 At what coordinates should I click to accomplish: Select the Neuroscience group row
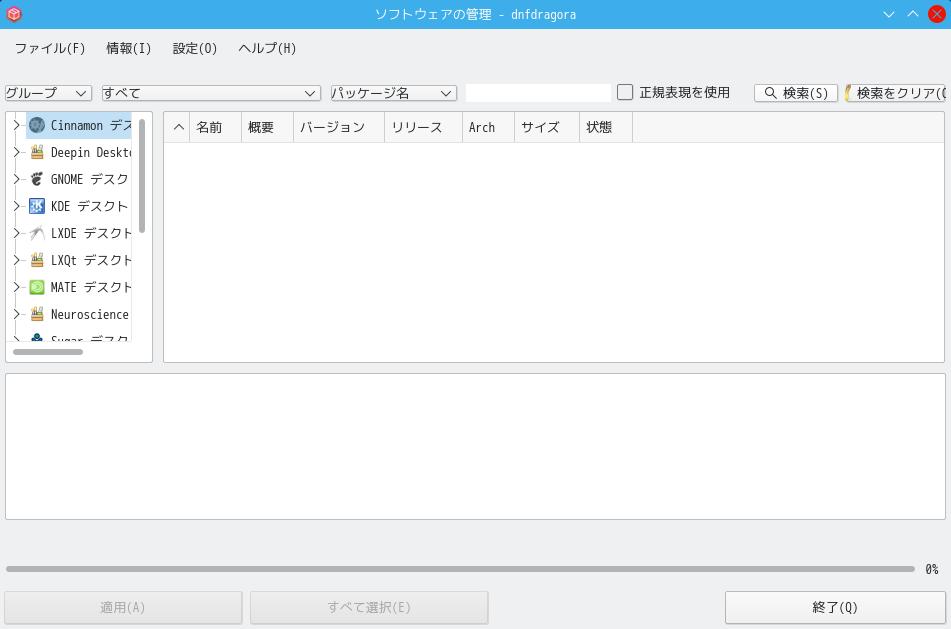tap(78, 314)
